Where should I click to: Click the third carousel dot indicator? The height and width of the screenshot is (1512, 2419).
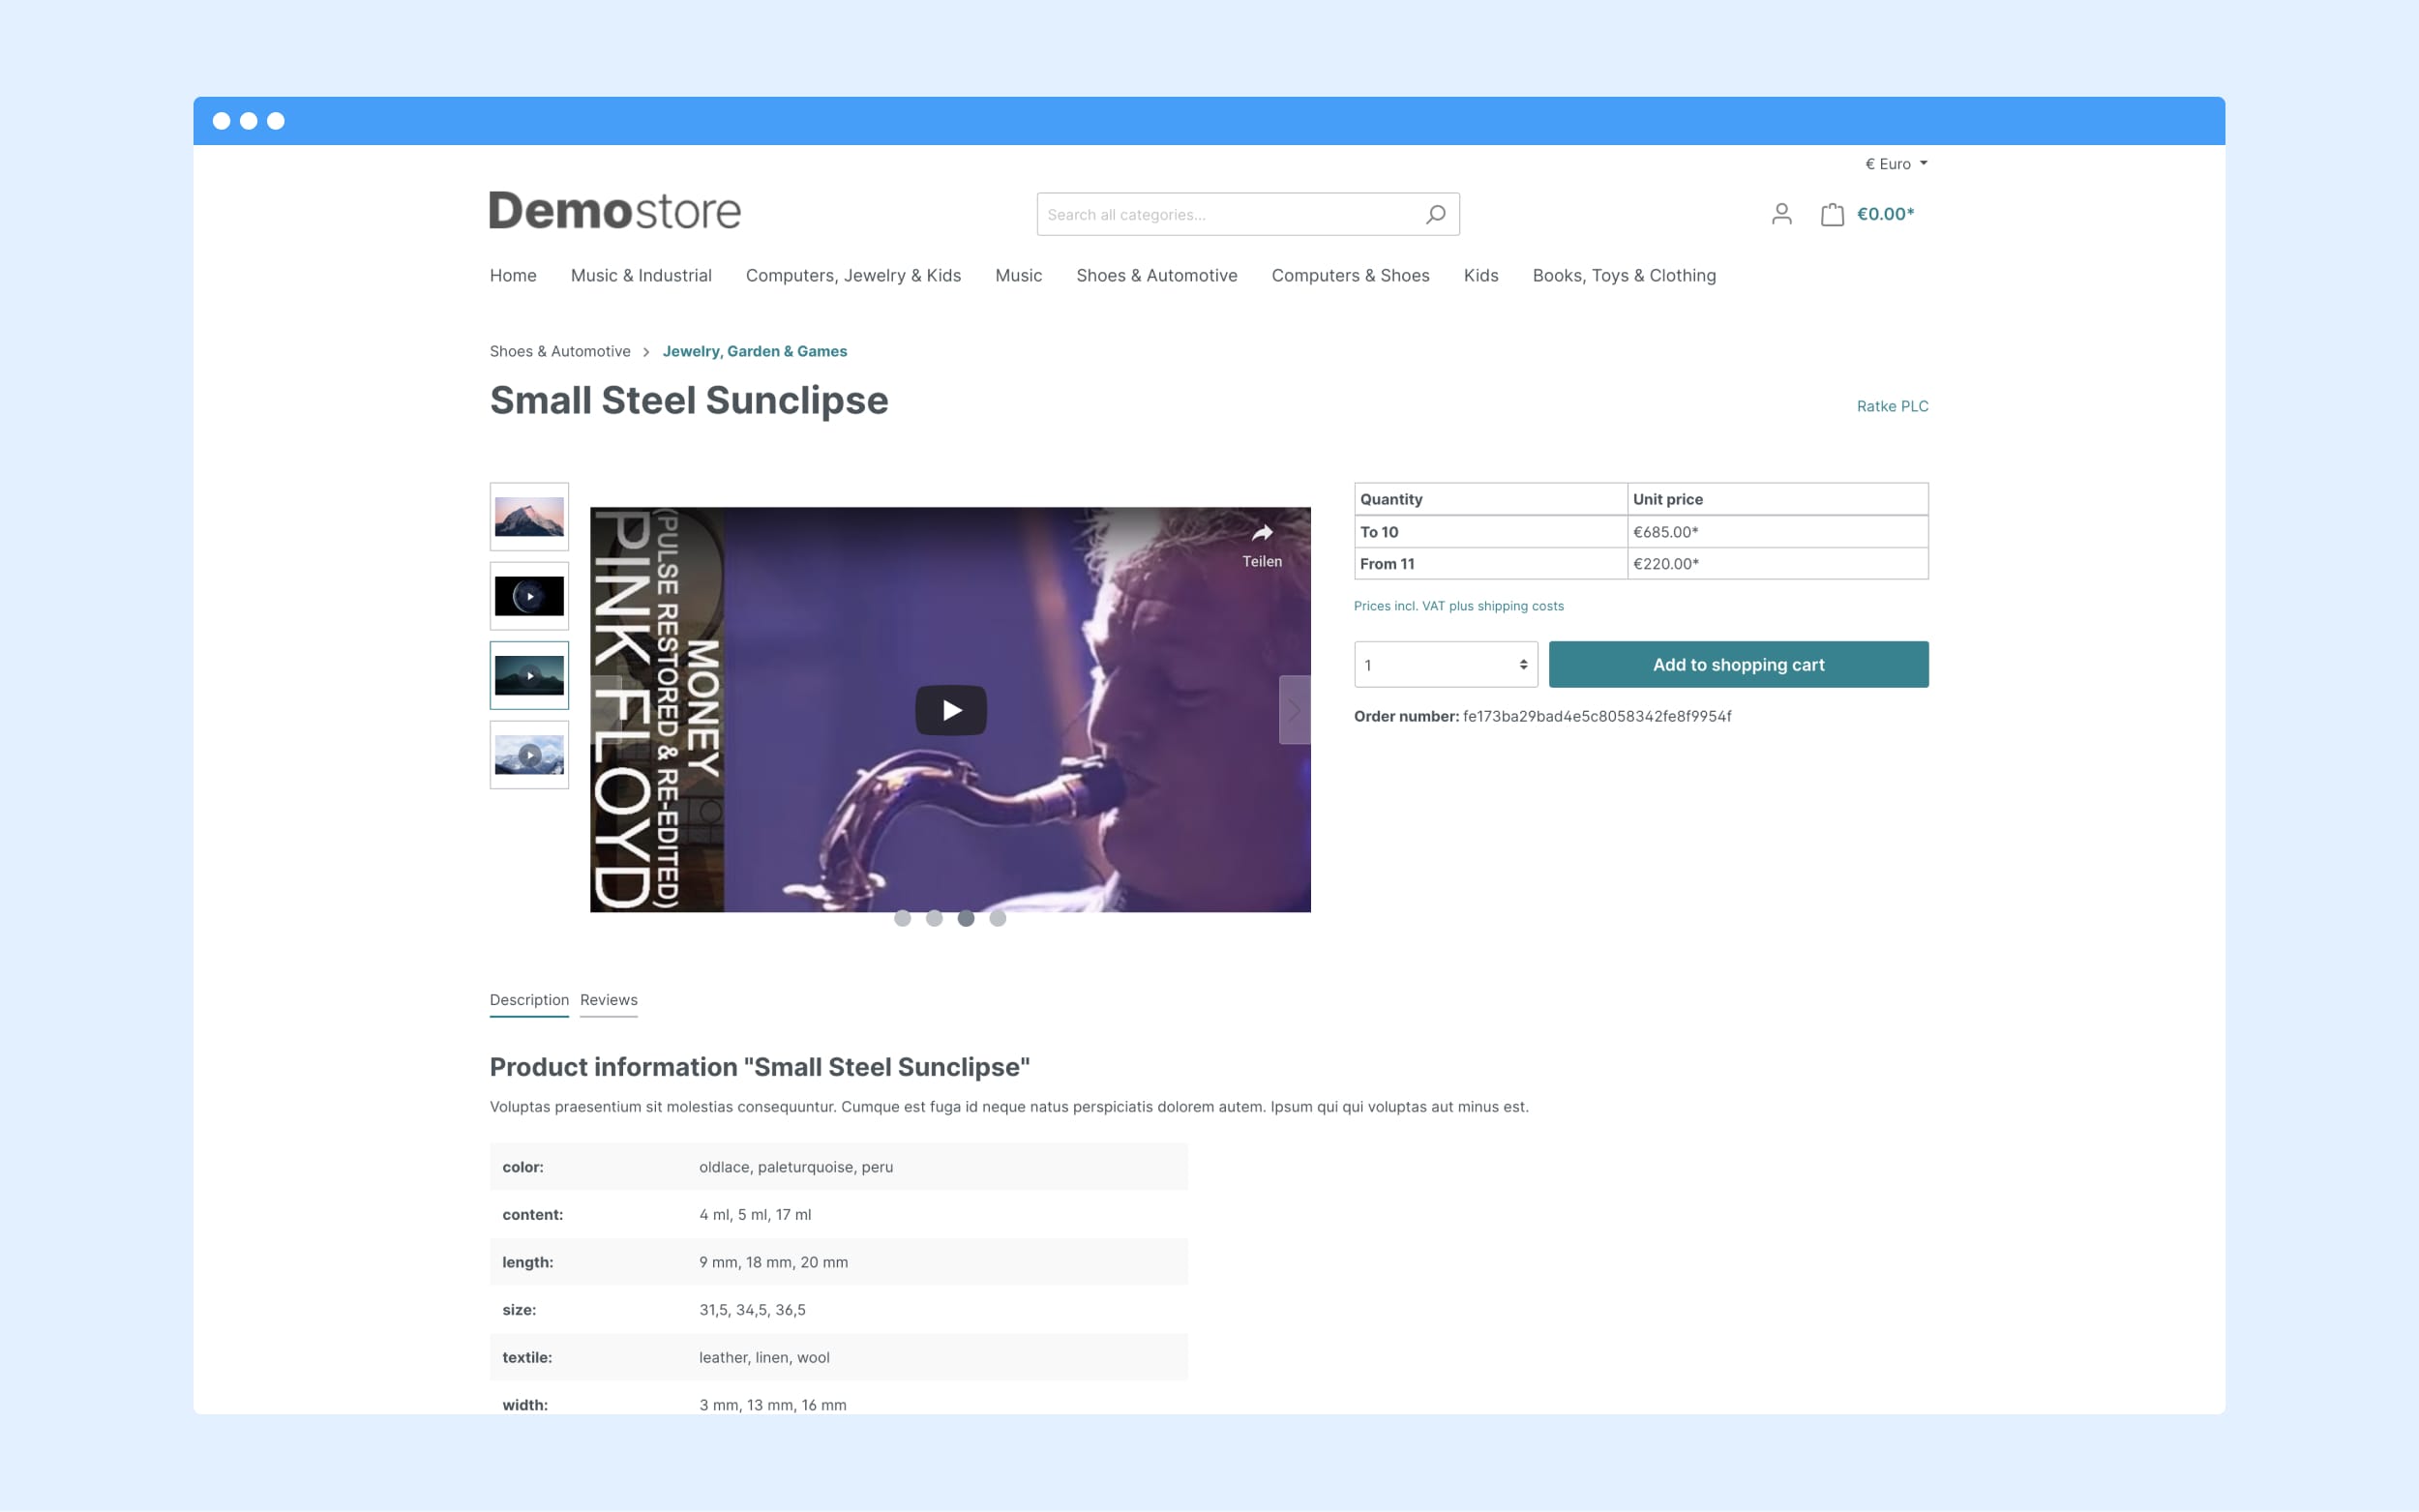point(965,916)
